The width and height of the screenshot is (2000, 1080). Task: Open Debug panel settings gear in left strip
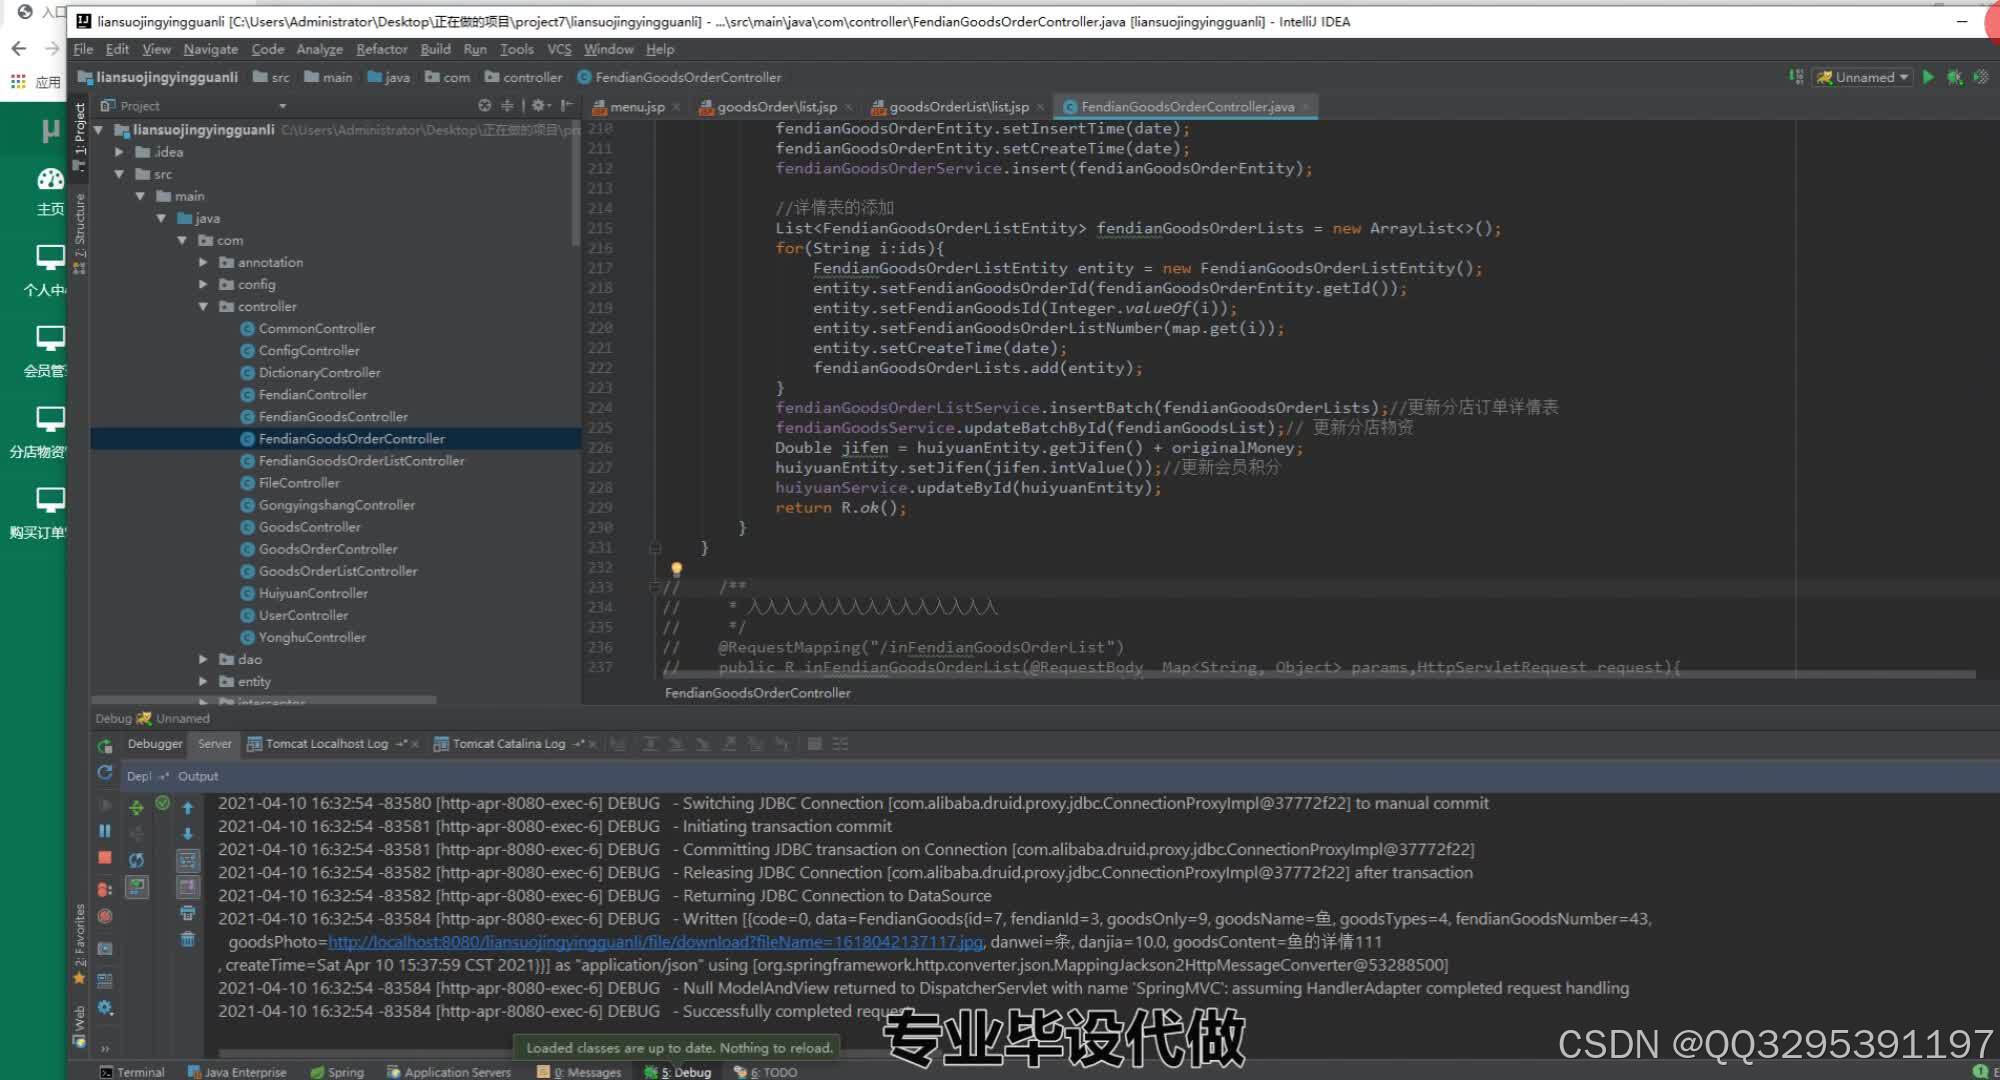coord(105,1008)
